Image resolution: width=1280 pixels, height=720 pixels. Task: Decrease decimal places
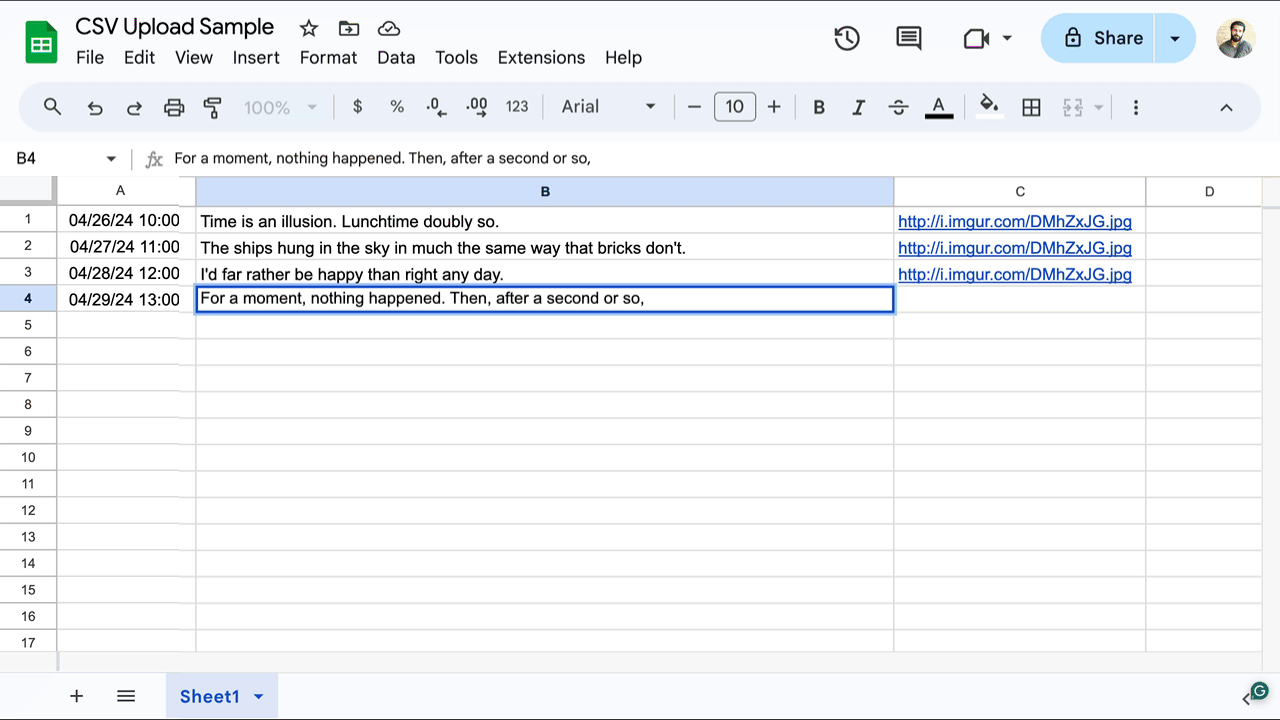point(436,107)
